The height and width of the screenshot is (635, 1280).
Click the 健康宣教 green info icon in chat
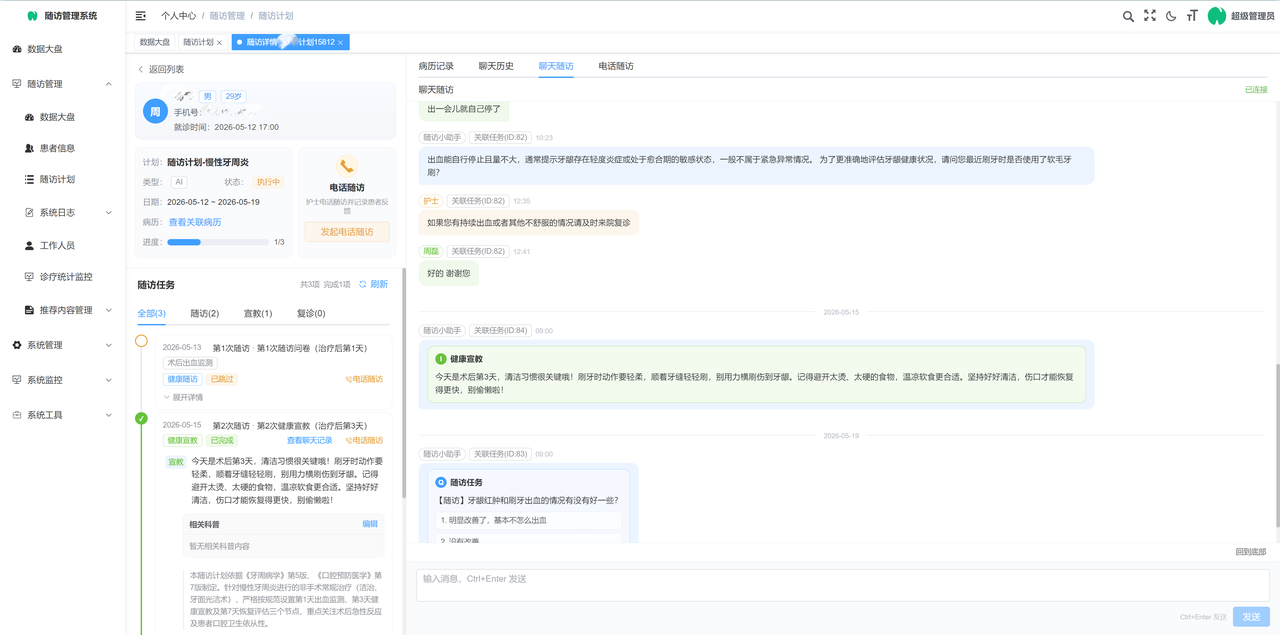441,358
